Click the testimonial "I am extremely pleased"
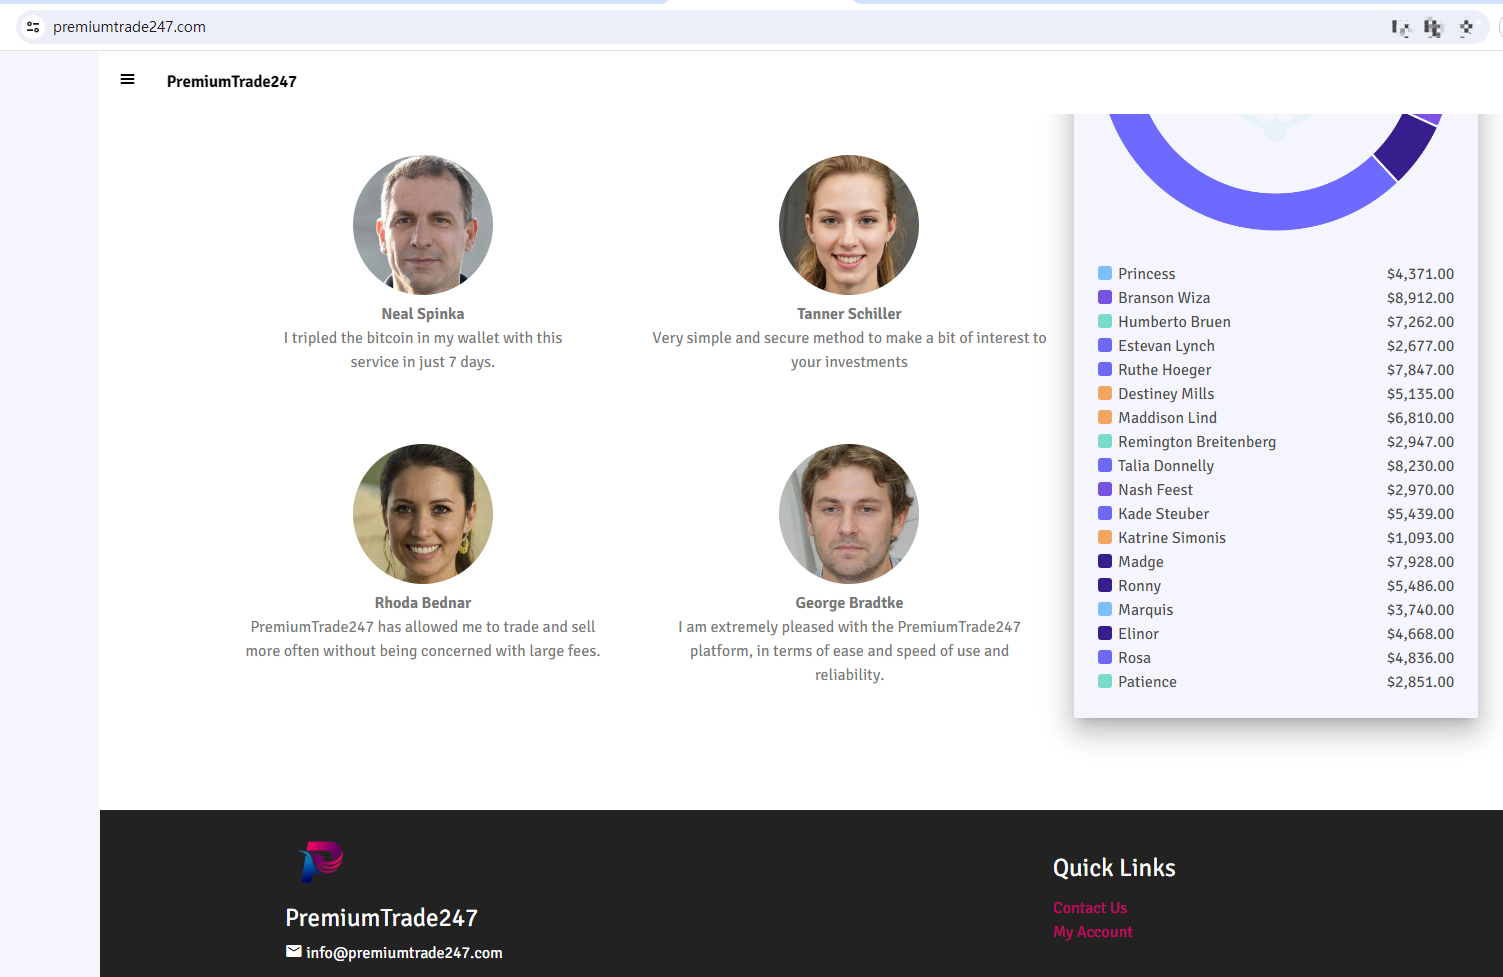The image size is (1503, 977). coord(849,651)
